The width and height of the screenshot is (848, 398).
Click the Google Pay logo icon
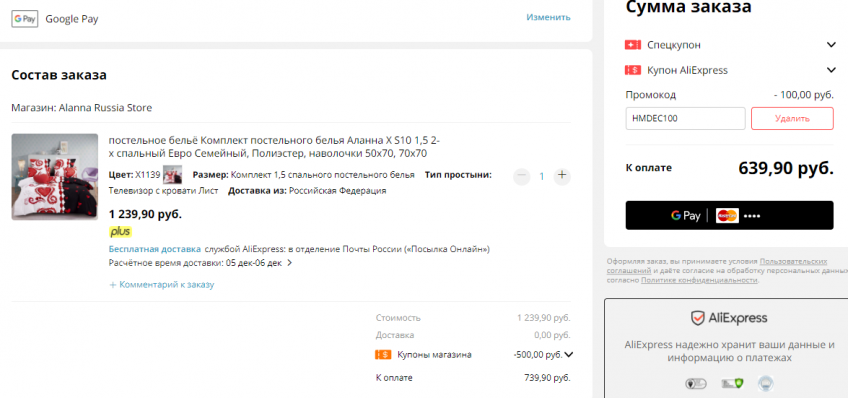(25, 19)
